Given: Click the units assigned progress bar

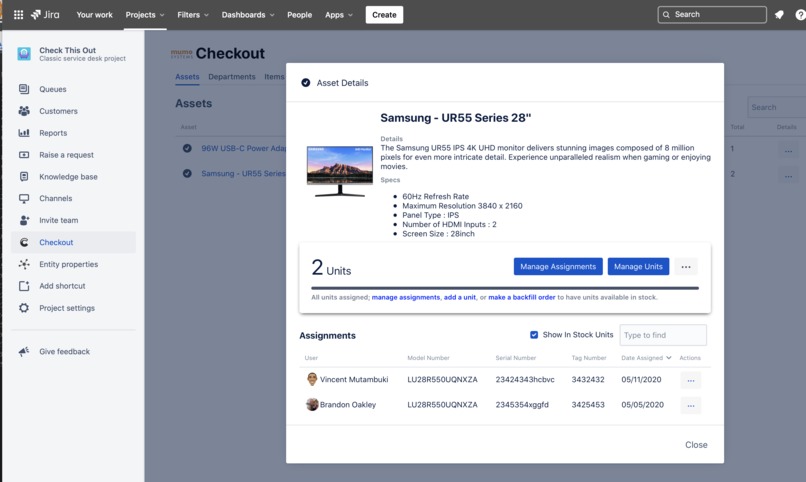Looking at the screenshot, I should click(x=505, y=288).
